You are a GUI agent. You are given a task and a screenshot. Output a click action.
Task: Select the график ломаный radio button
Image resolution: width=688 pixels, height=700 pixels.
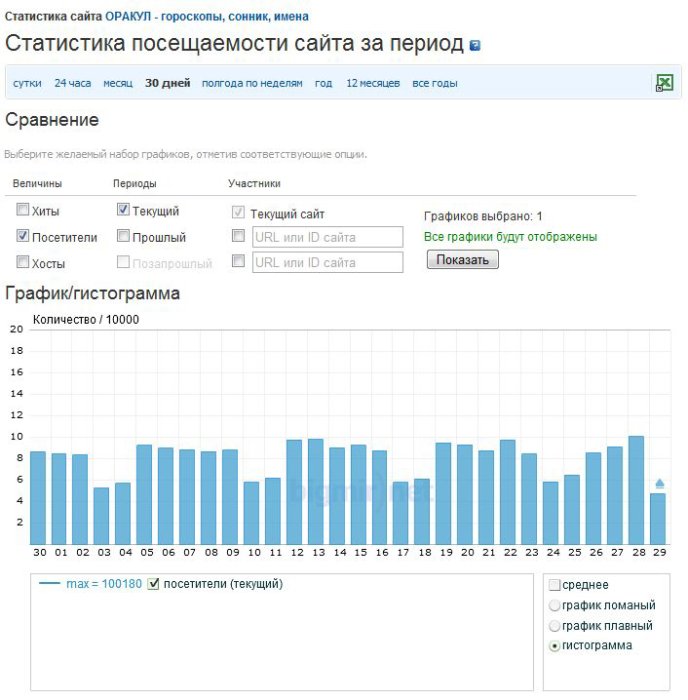pos(554,606)
